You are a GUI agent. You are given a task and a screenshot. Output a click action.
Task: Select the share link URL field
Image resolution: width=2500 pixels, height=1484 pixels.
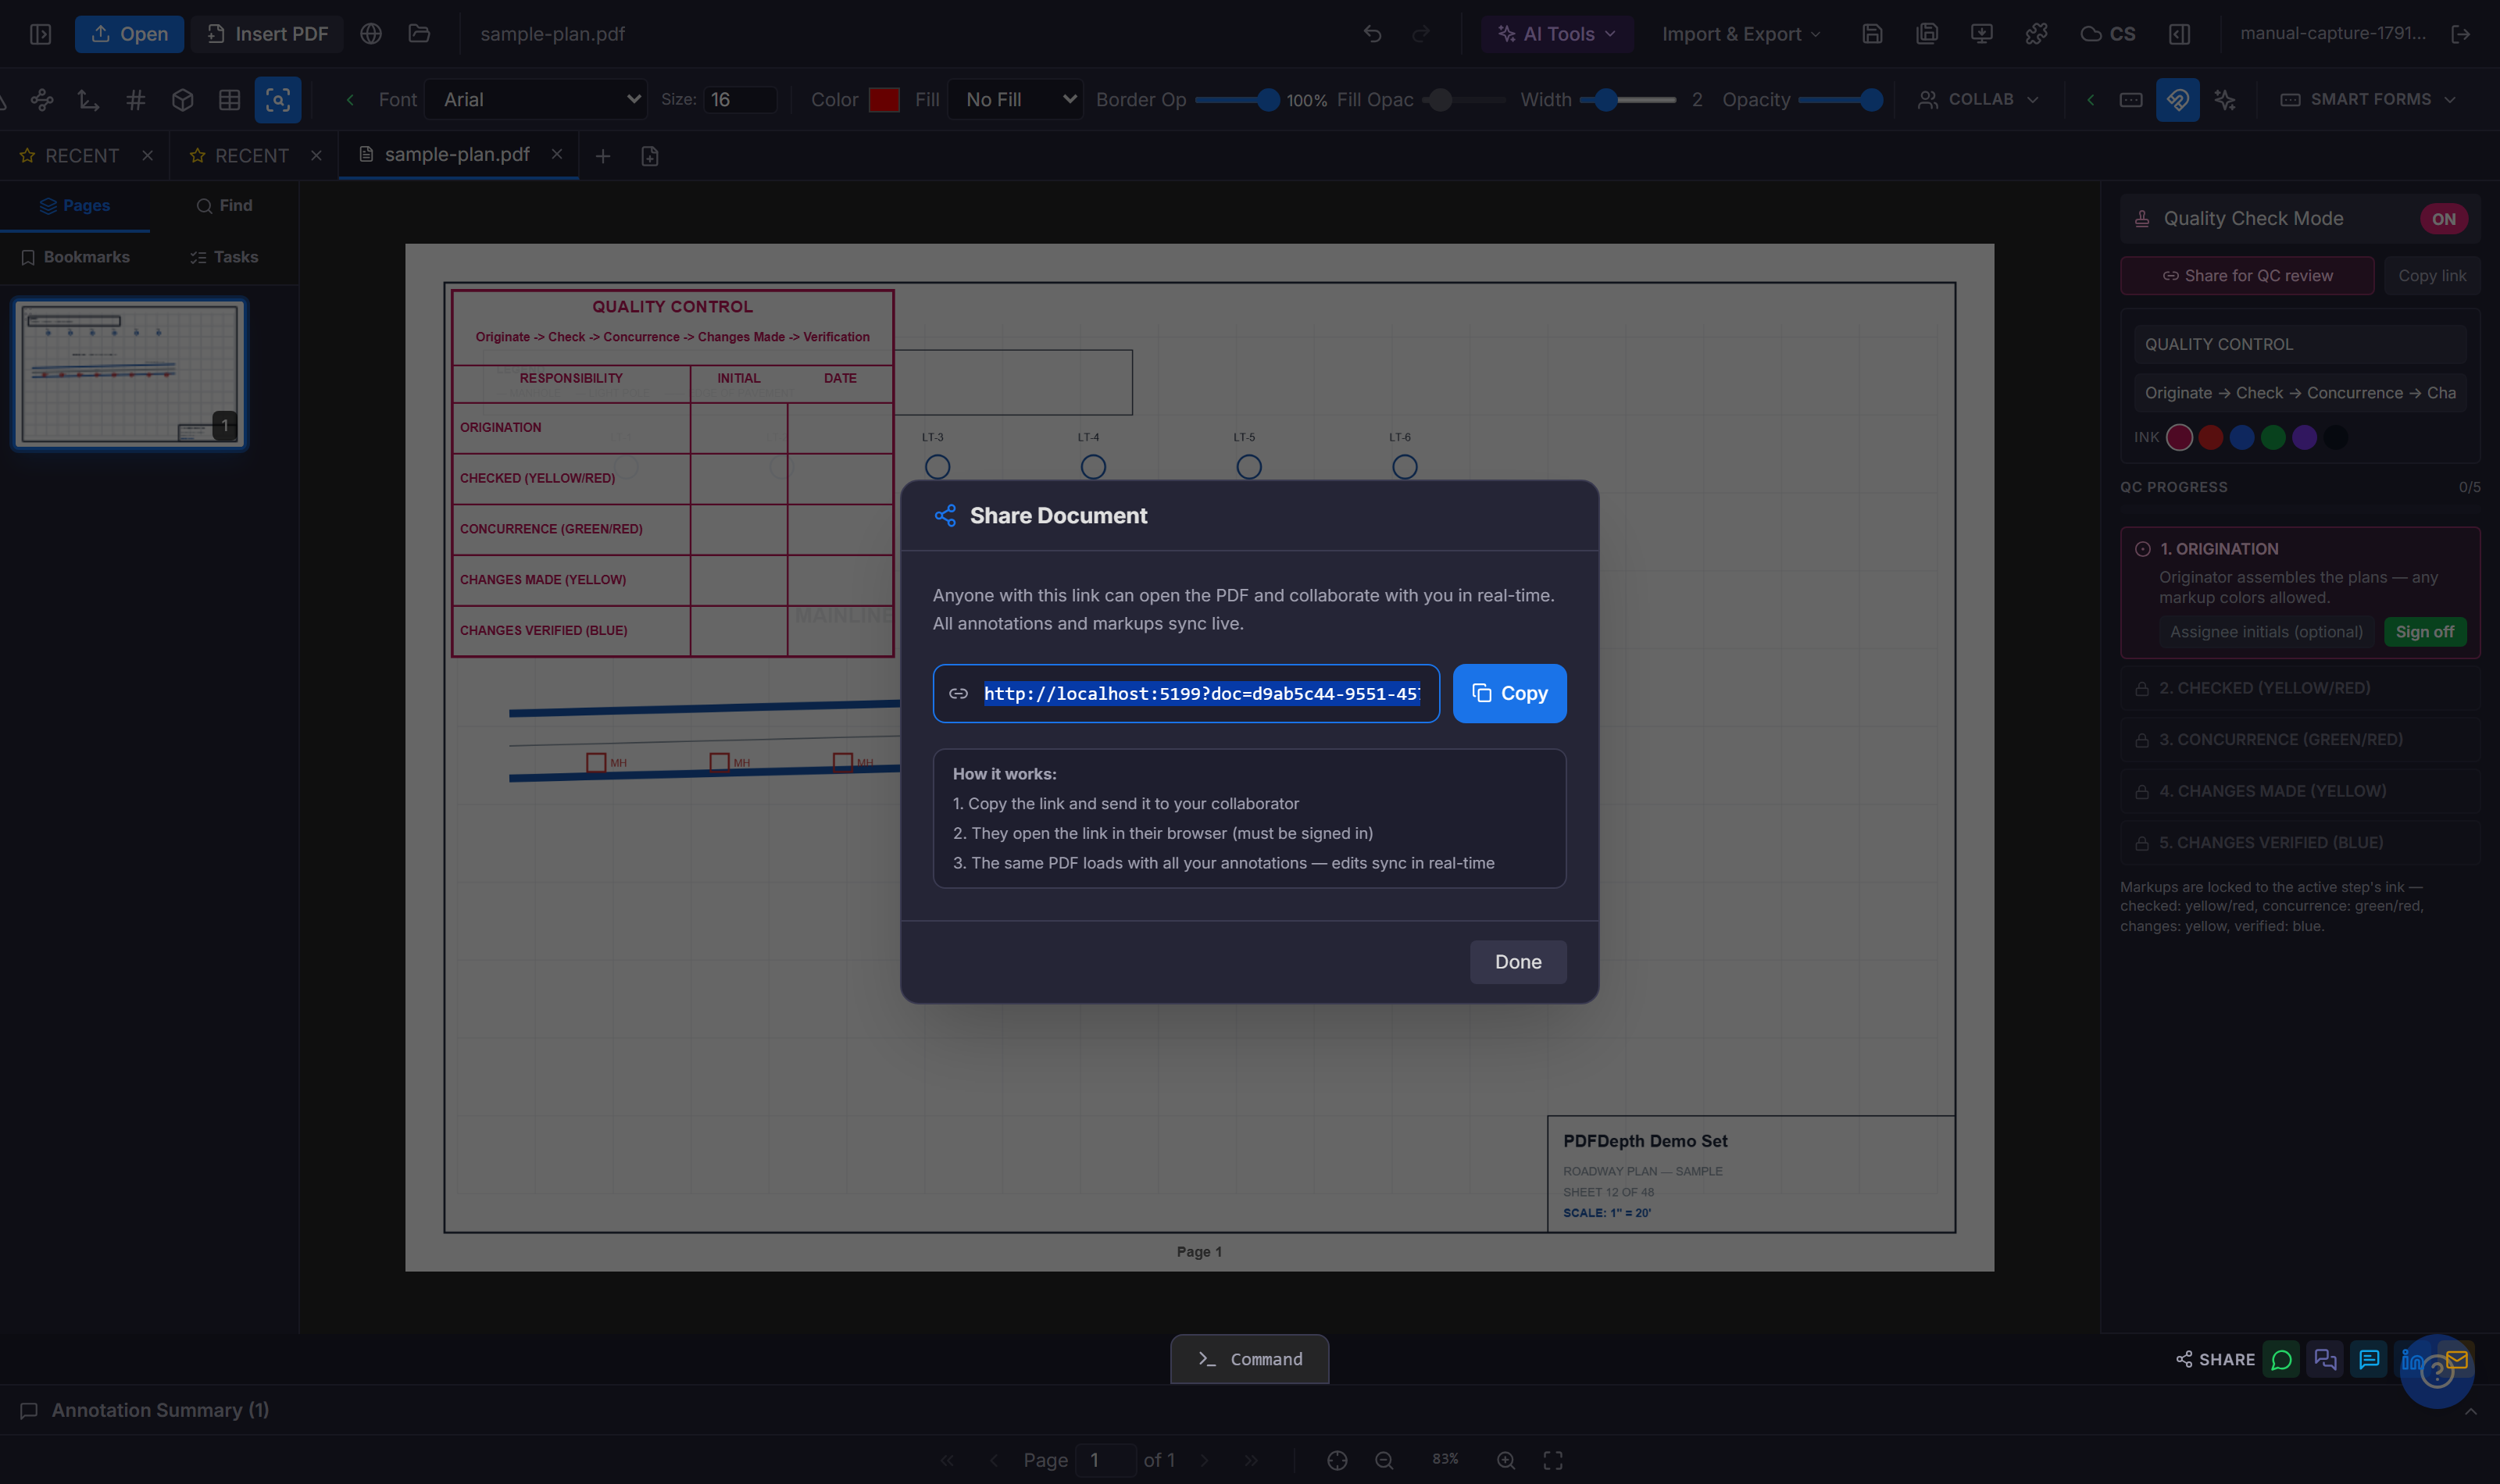tap(1186, 693)
